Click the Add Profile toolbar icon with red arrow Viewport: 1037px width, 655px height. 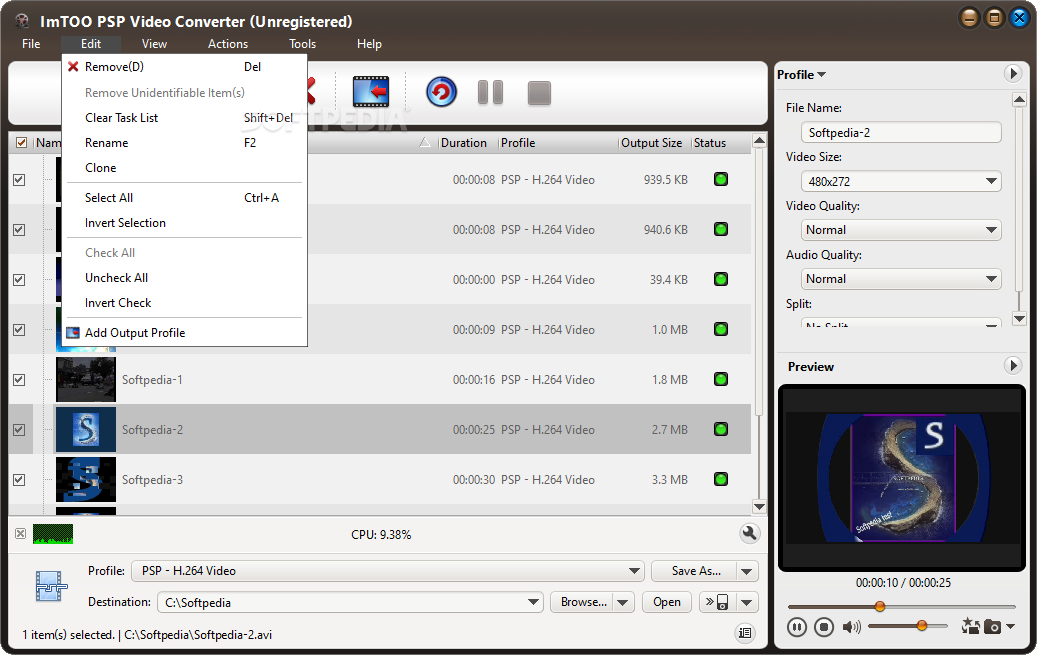click(x=370, y=92)
